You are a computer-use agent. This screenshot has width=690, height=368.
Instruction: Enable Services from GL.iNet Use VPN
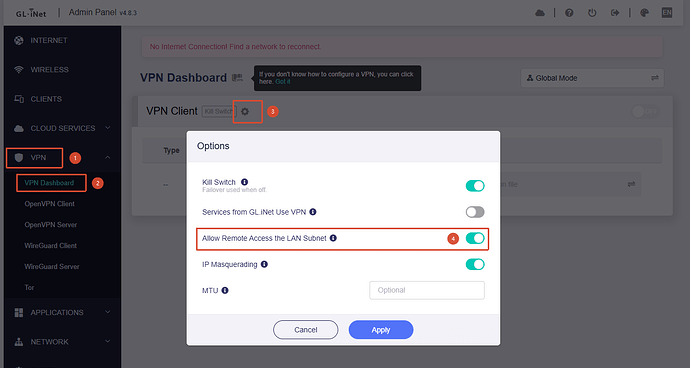pos(475,212)
